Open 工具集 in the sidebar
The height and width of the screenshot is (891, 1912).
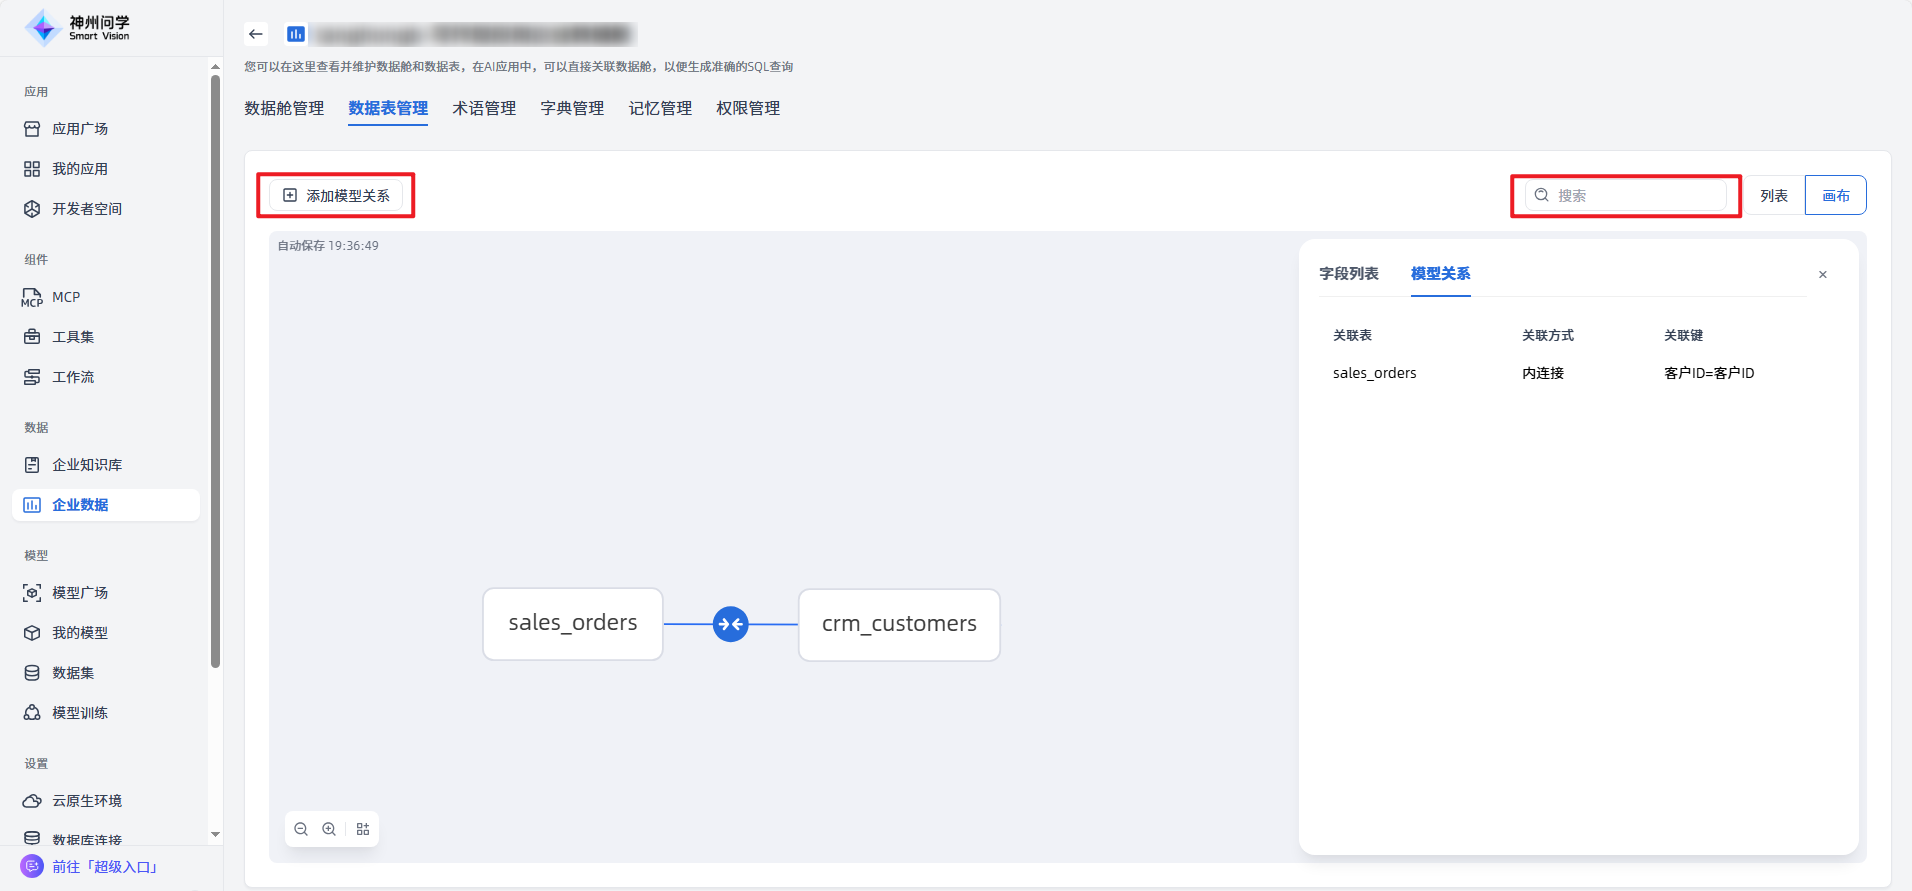pyautogui.click(x=73, y=337)
